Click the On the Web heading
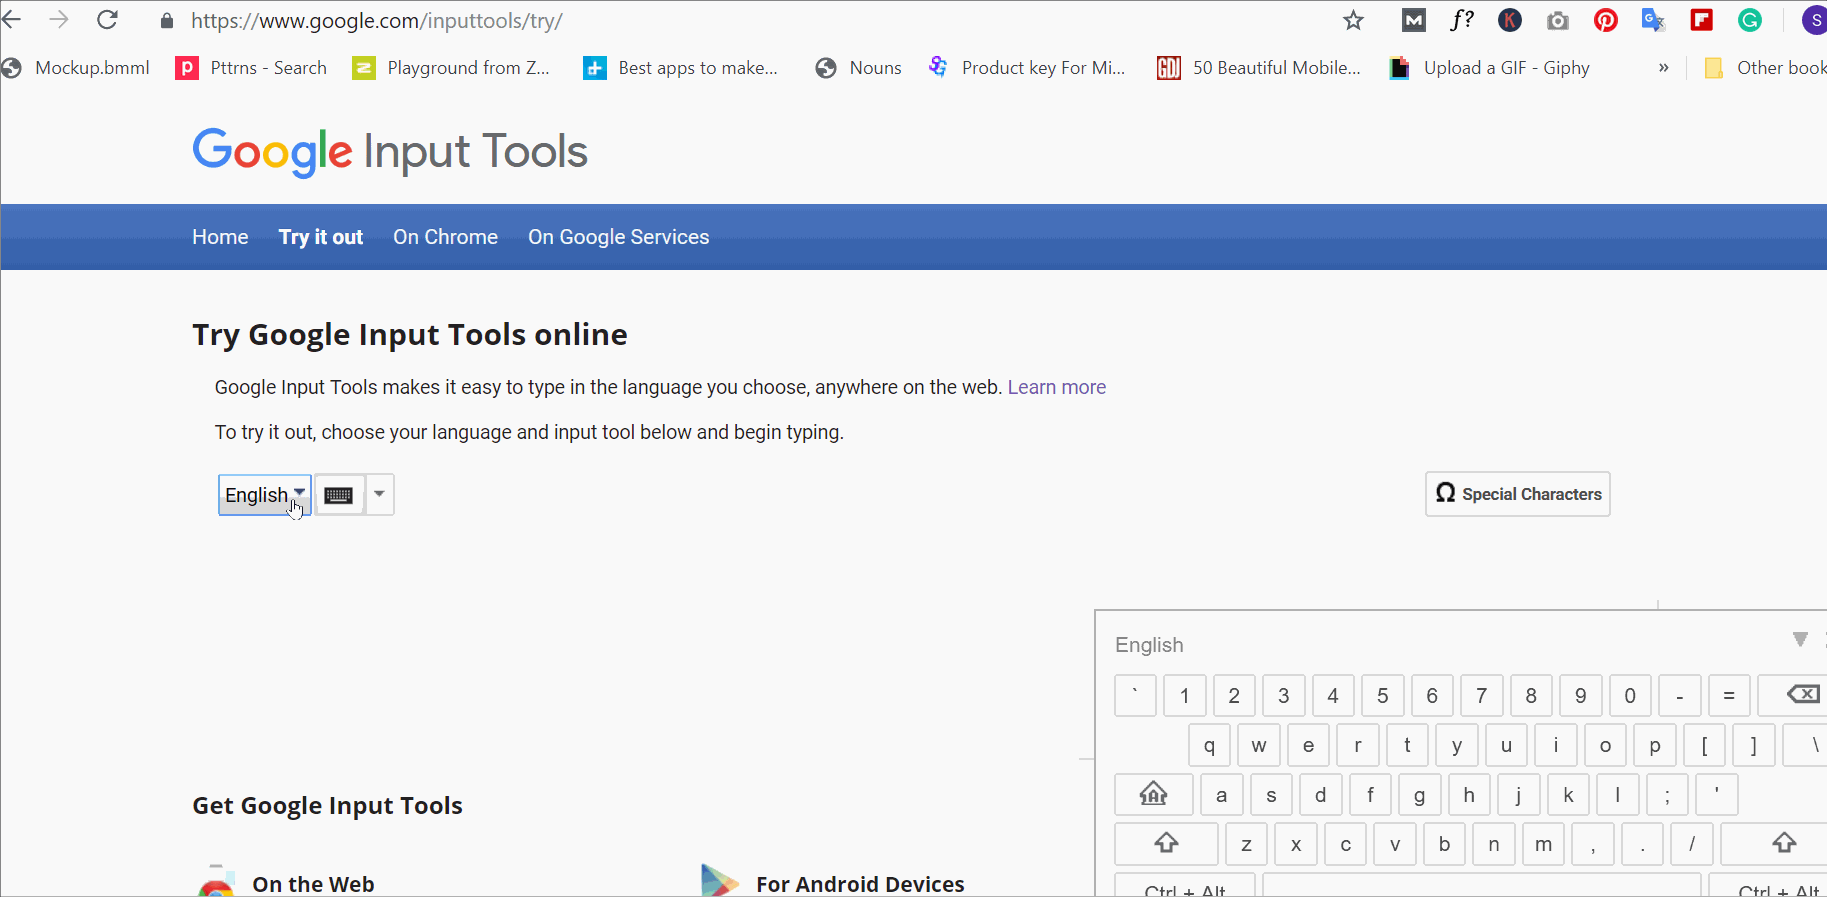 (x=313, y=884)
